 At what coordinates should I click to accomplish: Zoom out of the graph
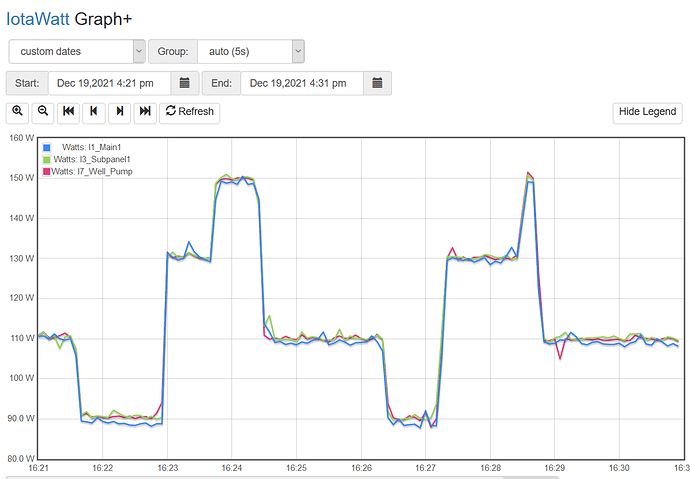click(43, 113)
